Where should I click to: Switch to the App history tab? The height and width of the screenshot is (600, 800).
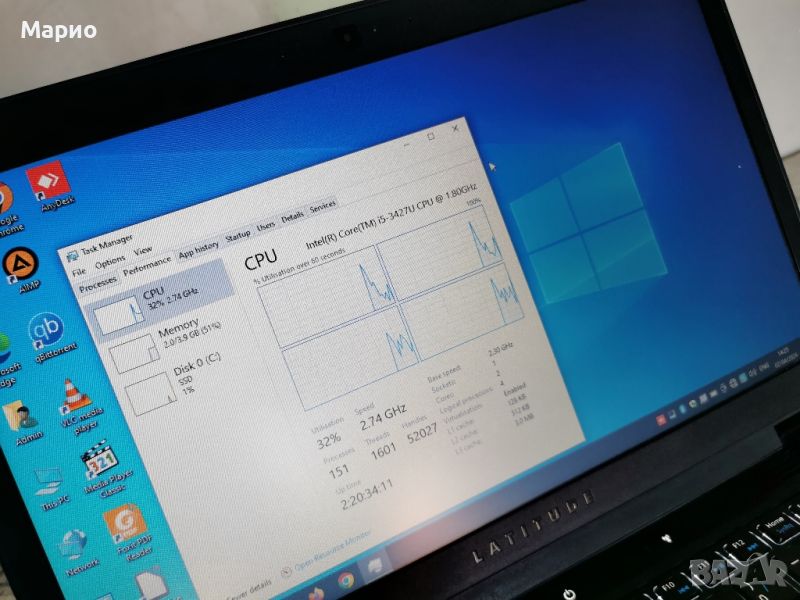198,249
